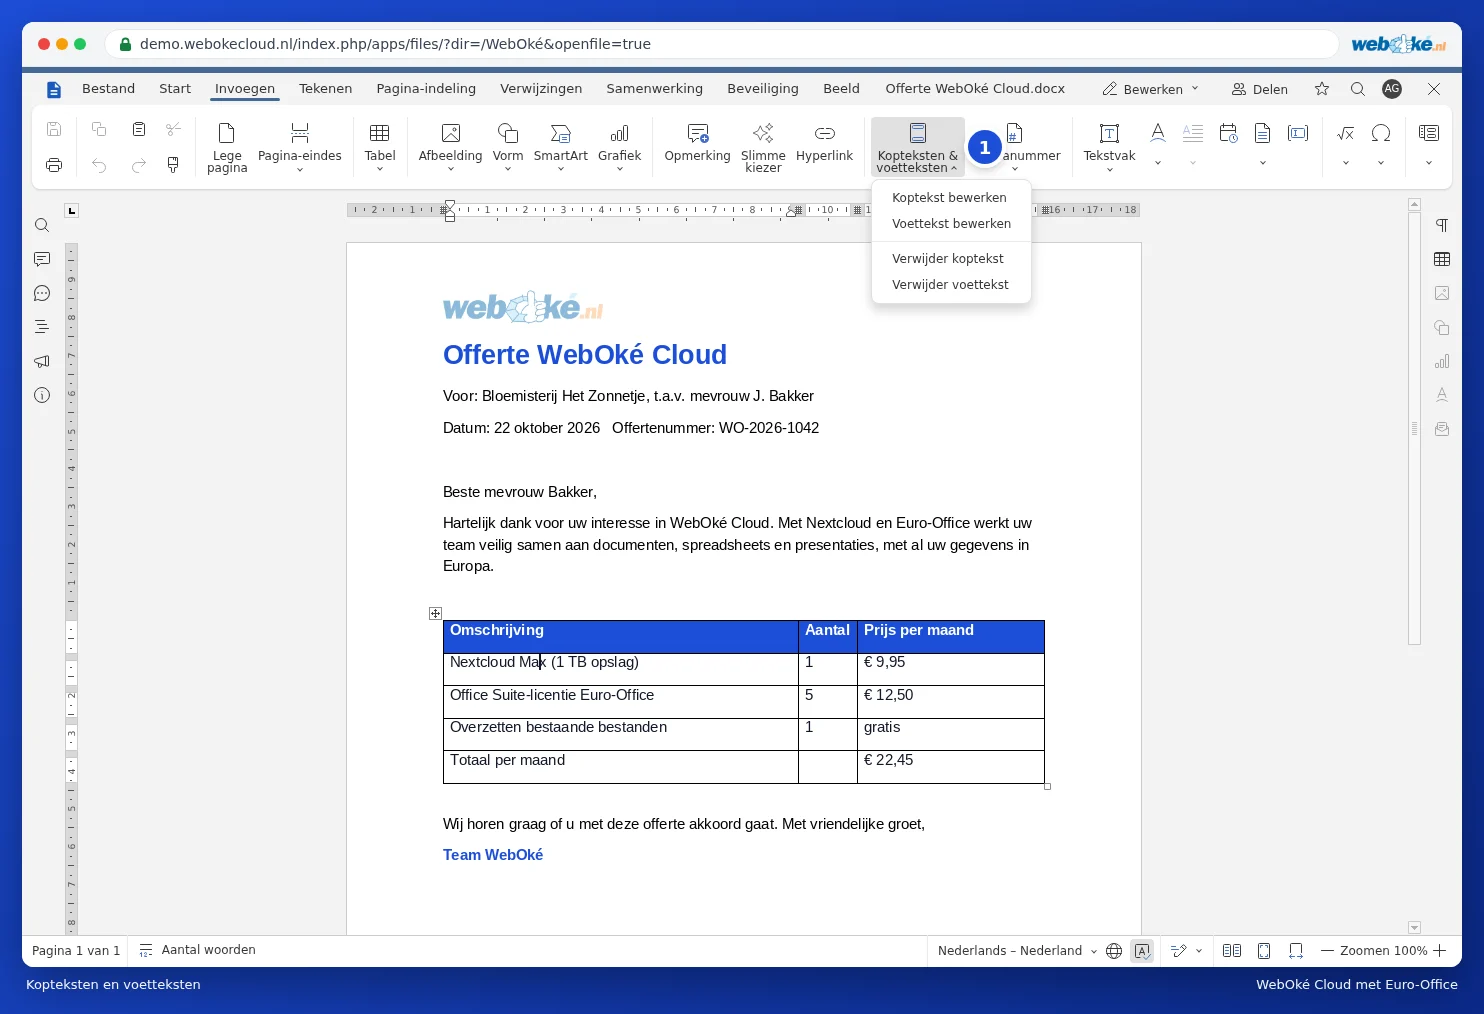The height and width of the screenshot is (1014, 1484).
Task: Toggle the favorite star for this document
Action: pos(1322,89)
